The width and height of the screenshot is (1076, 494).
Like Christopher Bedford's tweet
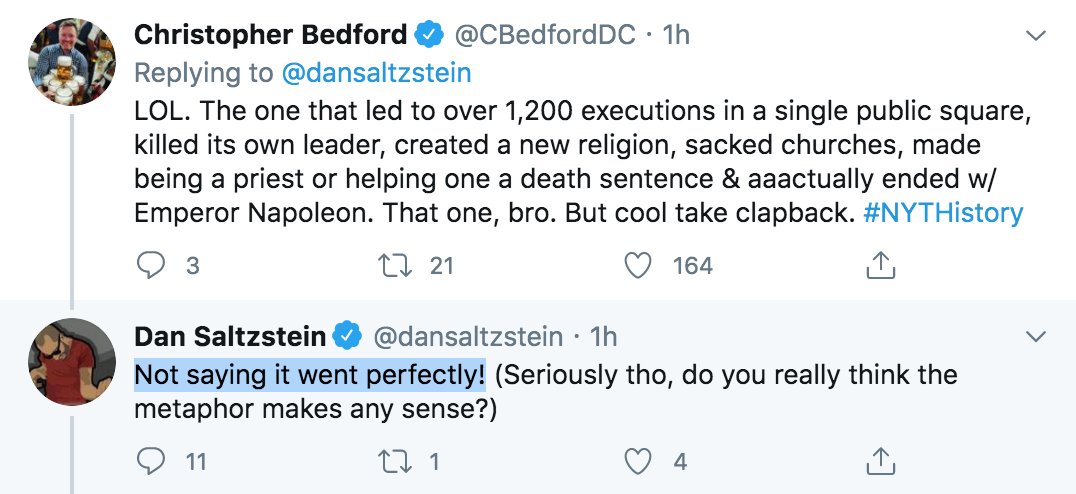pos(639,265)
